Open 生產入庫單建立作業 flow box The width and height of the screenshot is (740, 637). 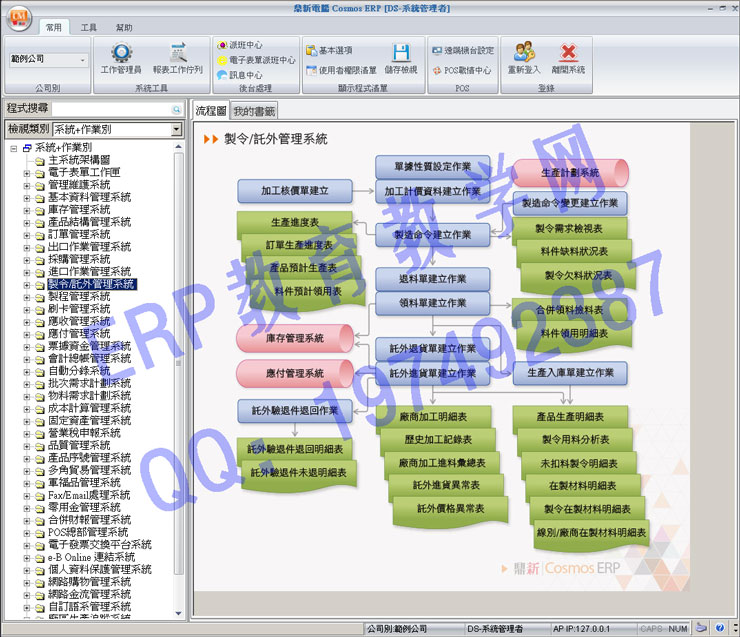(x=570, y=373)
